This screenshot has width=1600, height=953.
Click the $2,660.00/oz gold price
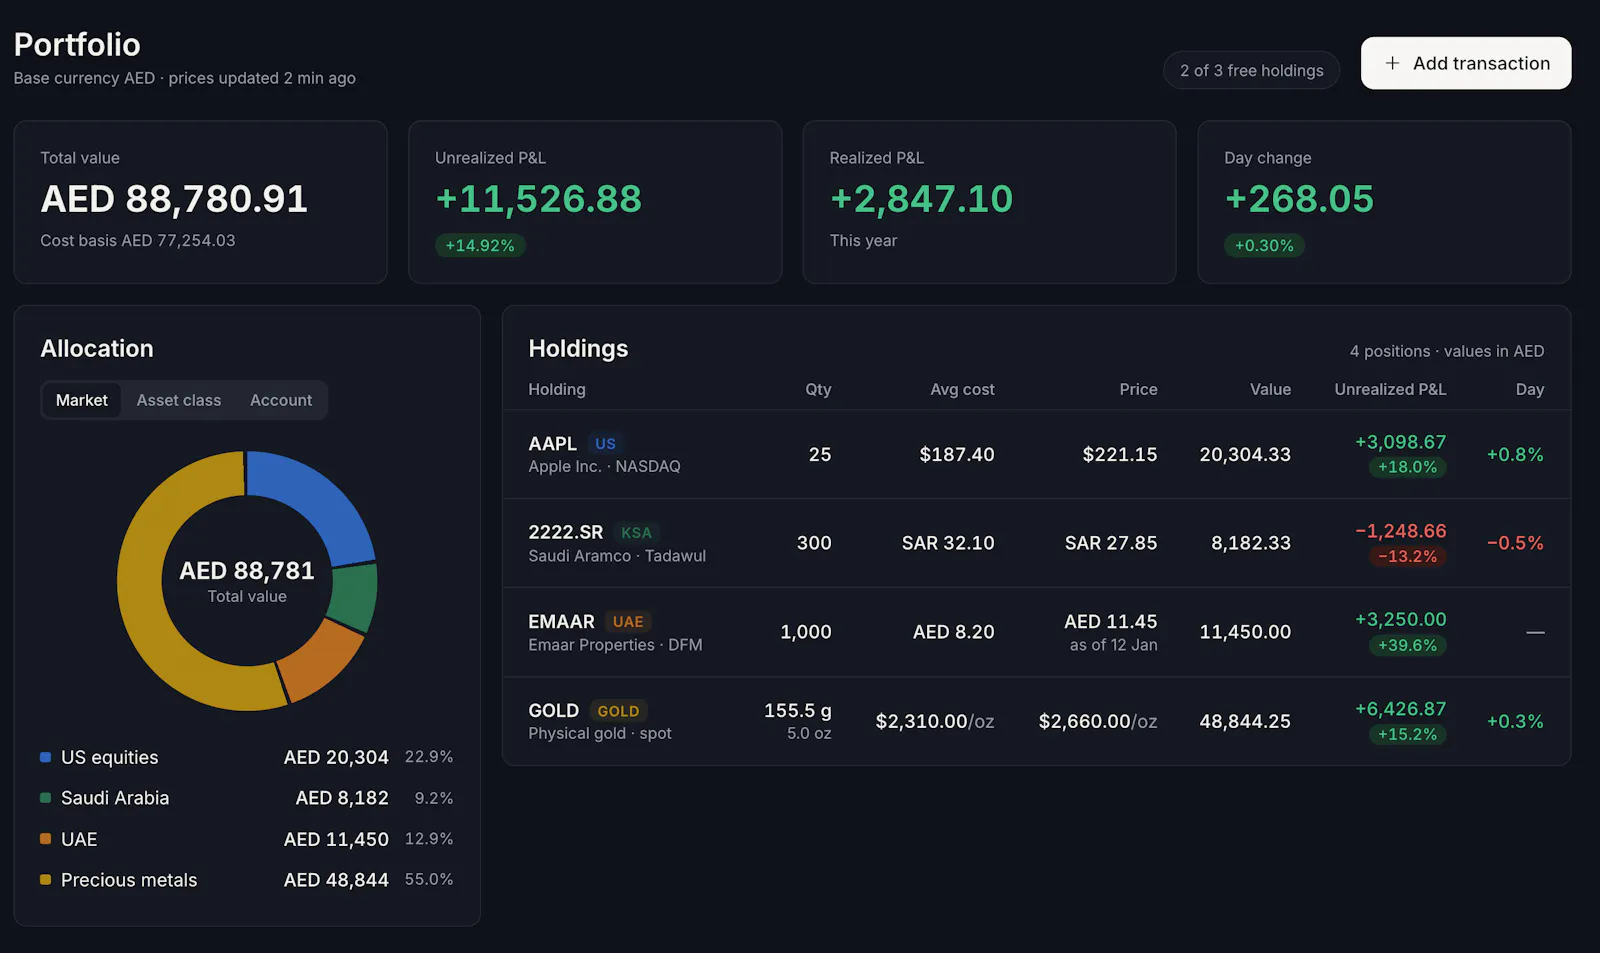coord(1098,721)
